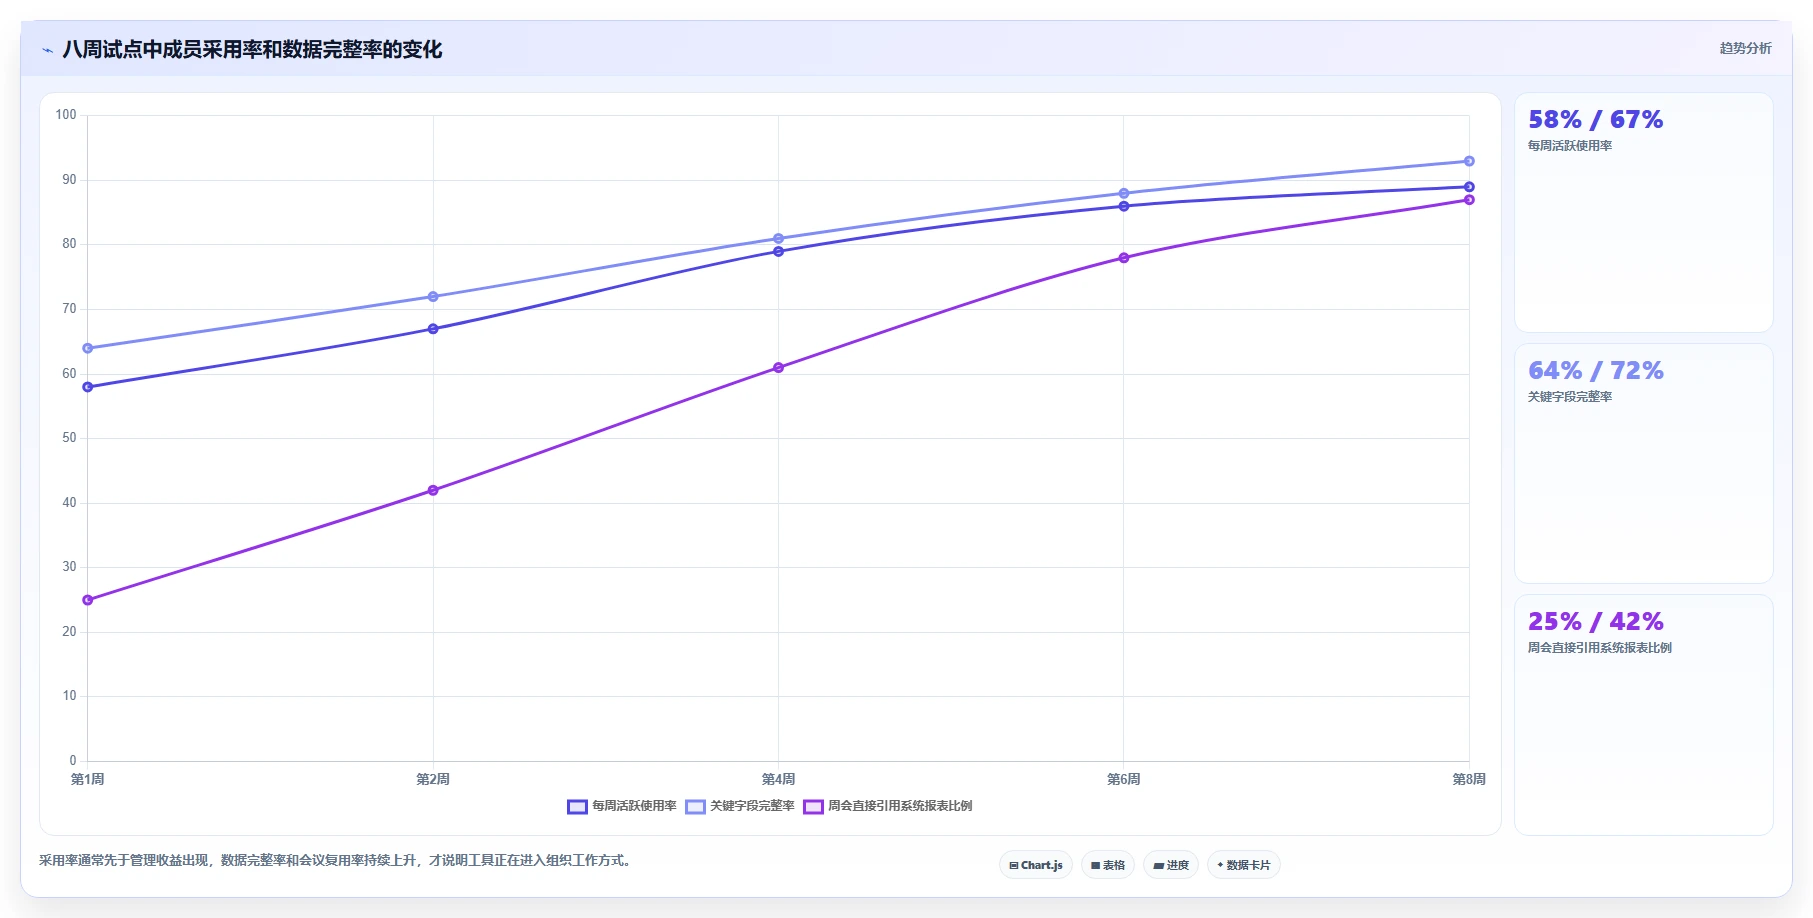Open the 25% / 42% stat card
The width and height of the screenshot is (1813, 918).
coord(1644,715)
